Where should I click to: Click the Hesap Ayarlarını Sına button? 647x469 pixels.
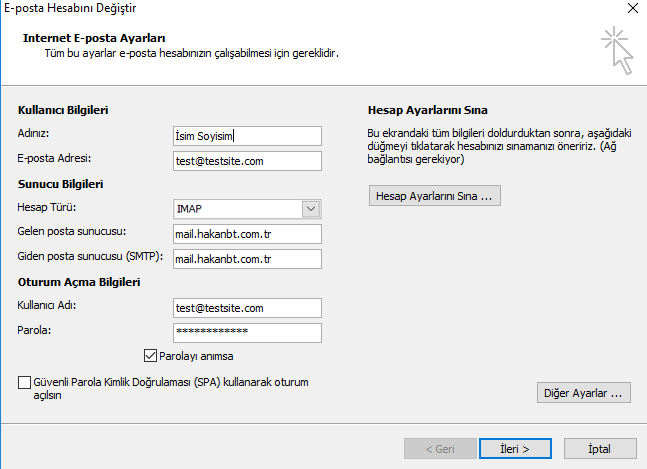(434, 196)
